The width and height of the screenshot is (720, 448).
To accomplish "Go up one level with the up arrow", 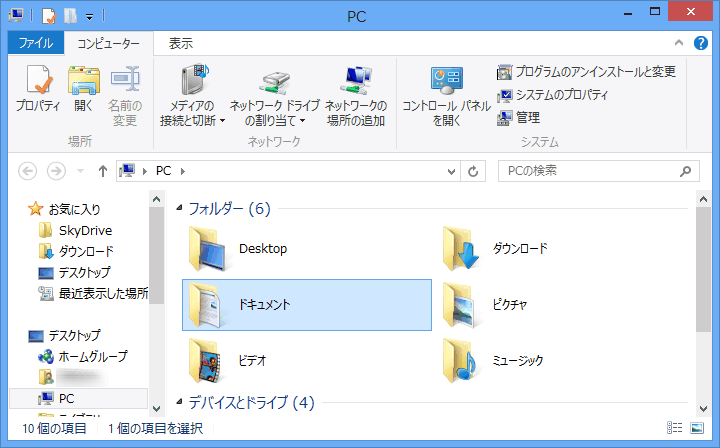I will point(103,171).
